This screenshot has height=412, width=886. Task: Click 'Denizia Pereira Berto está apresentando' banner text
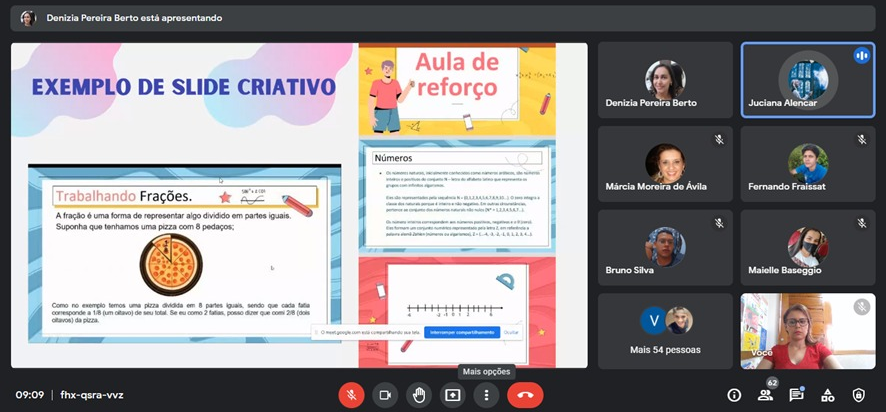pos(134,18)
